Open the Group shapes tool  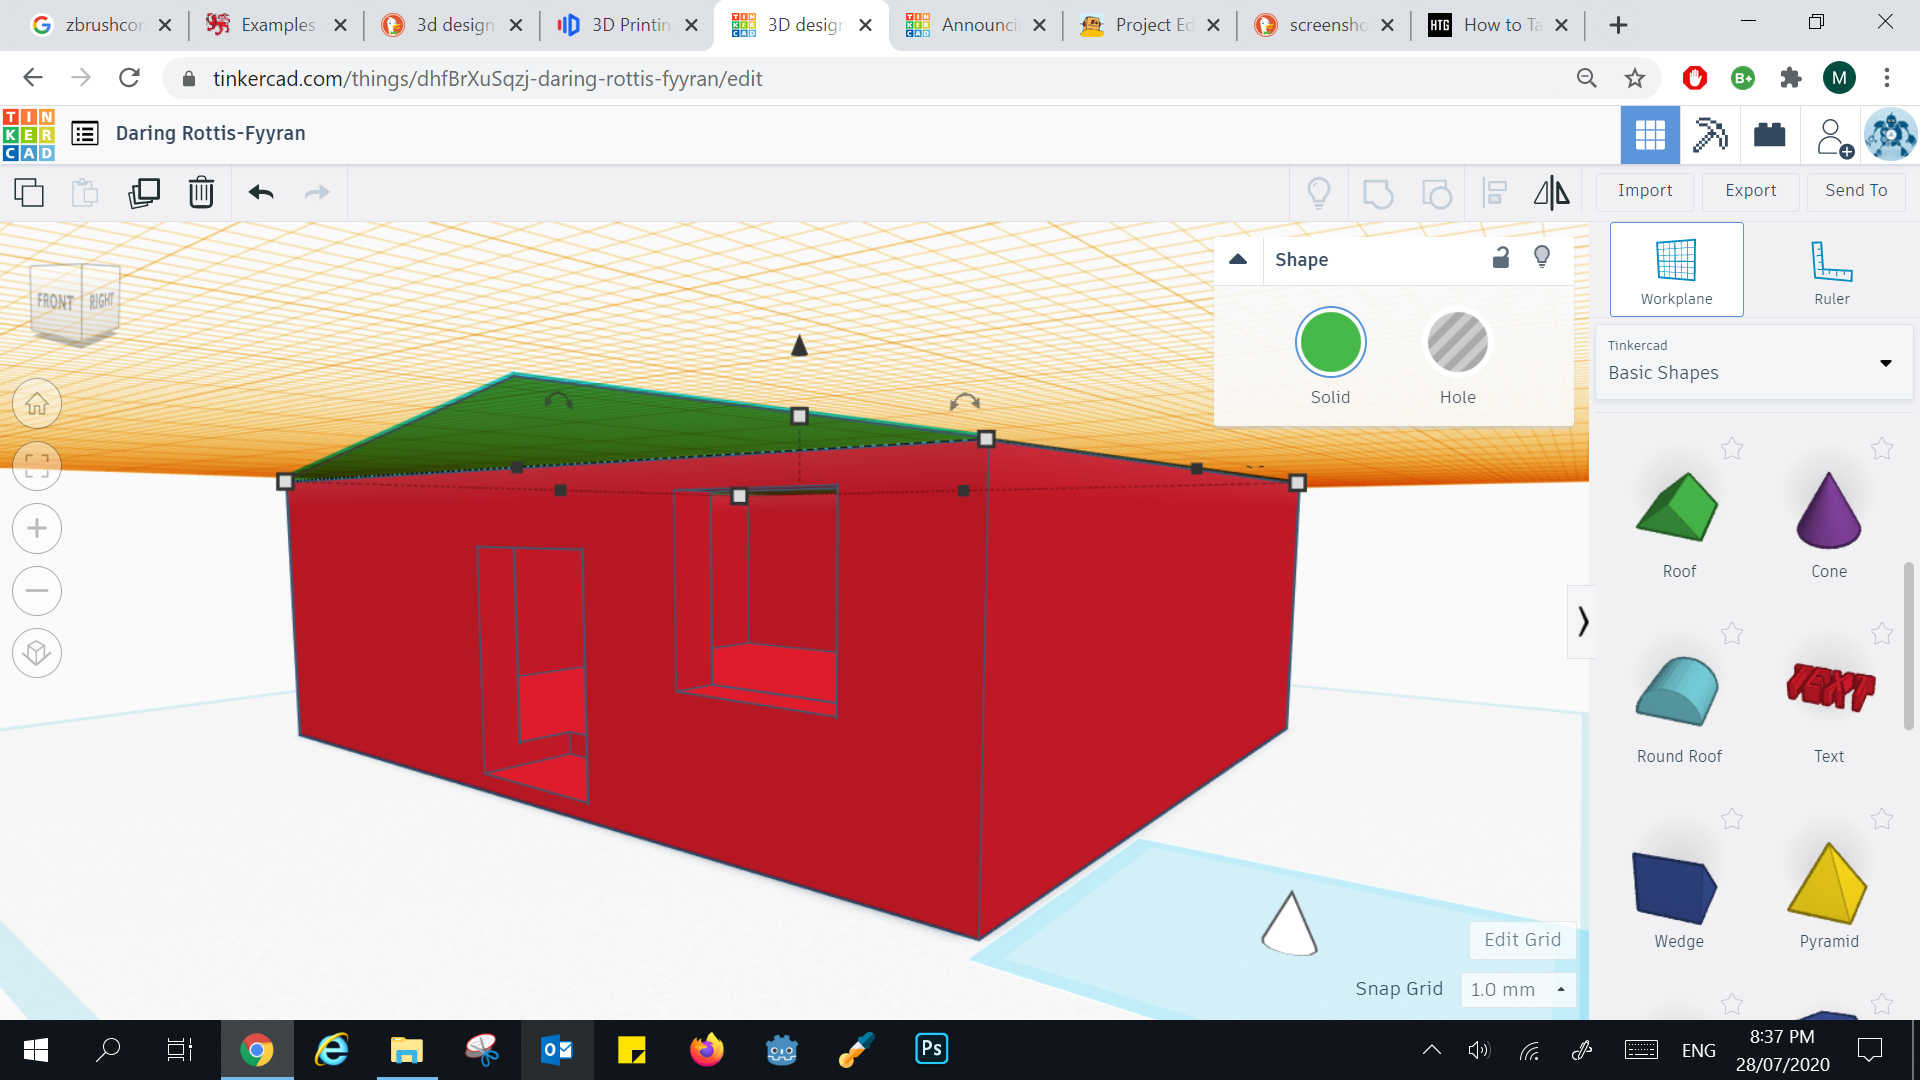click(1379, 192)
